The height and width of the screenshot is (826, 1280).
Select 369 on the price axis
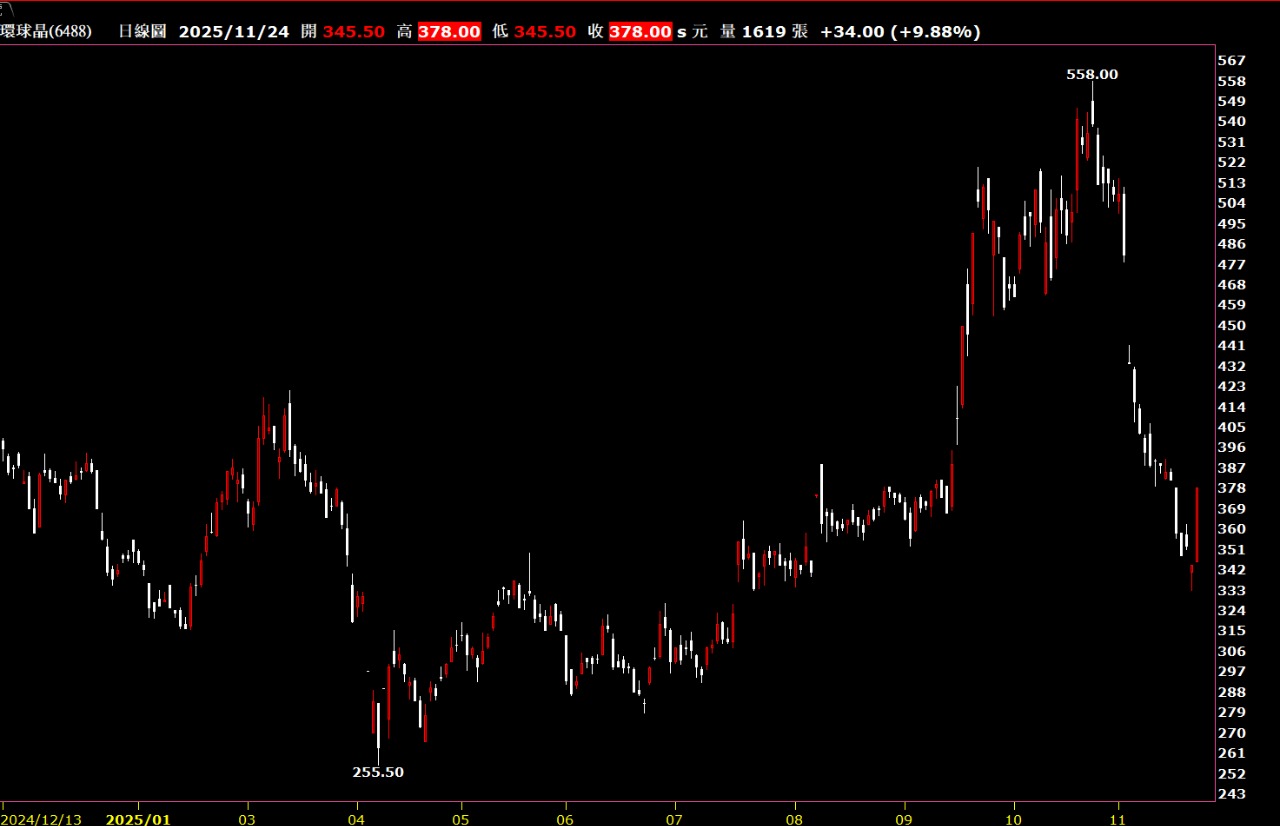(1232, 509)
